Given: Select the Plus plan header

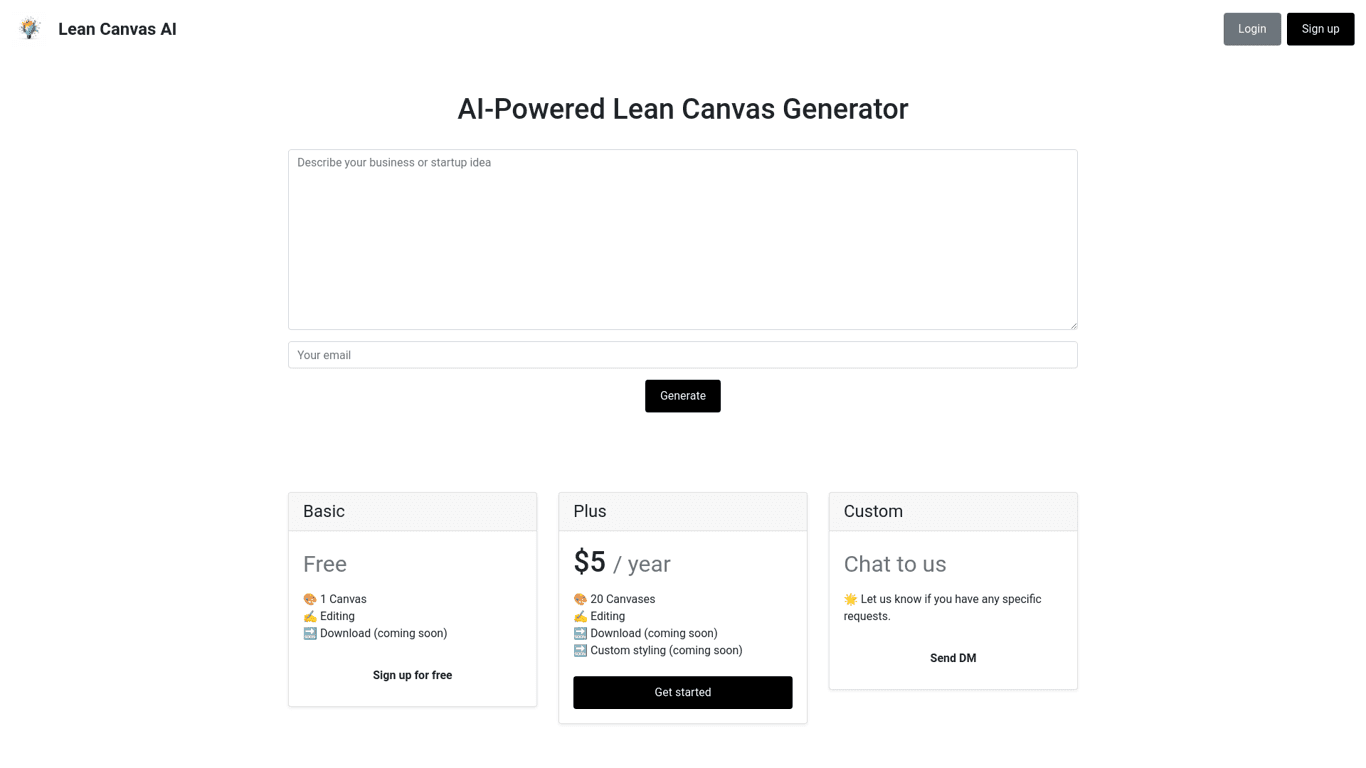Looking at the screenshot, I should pyautogui.click(x=589, y=511).
